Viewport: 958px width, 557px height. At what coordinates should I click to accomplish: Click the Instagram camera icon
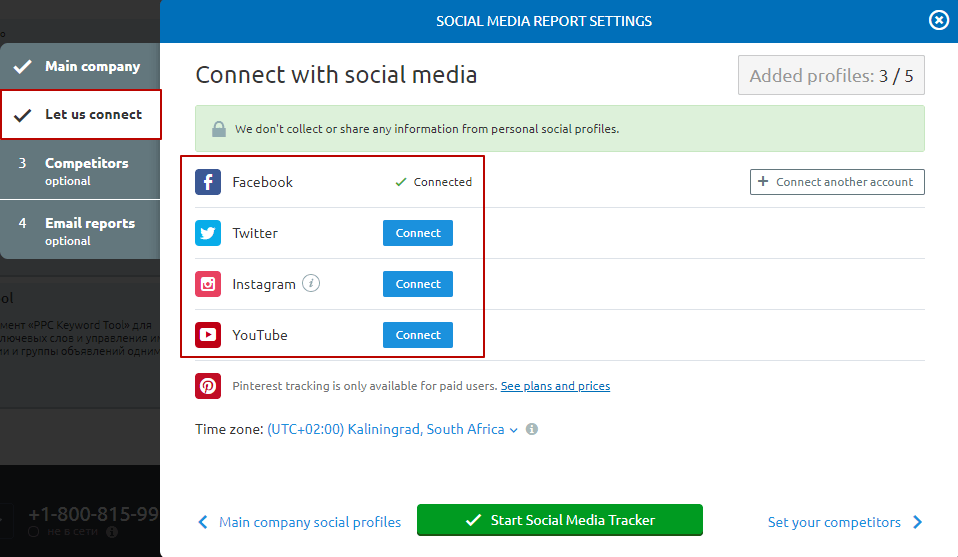(208, 284)
